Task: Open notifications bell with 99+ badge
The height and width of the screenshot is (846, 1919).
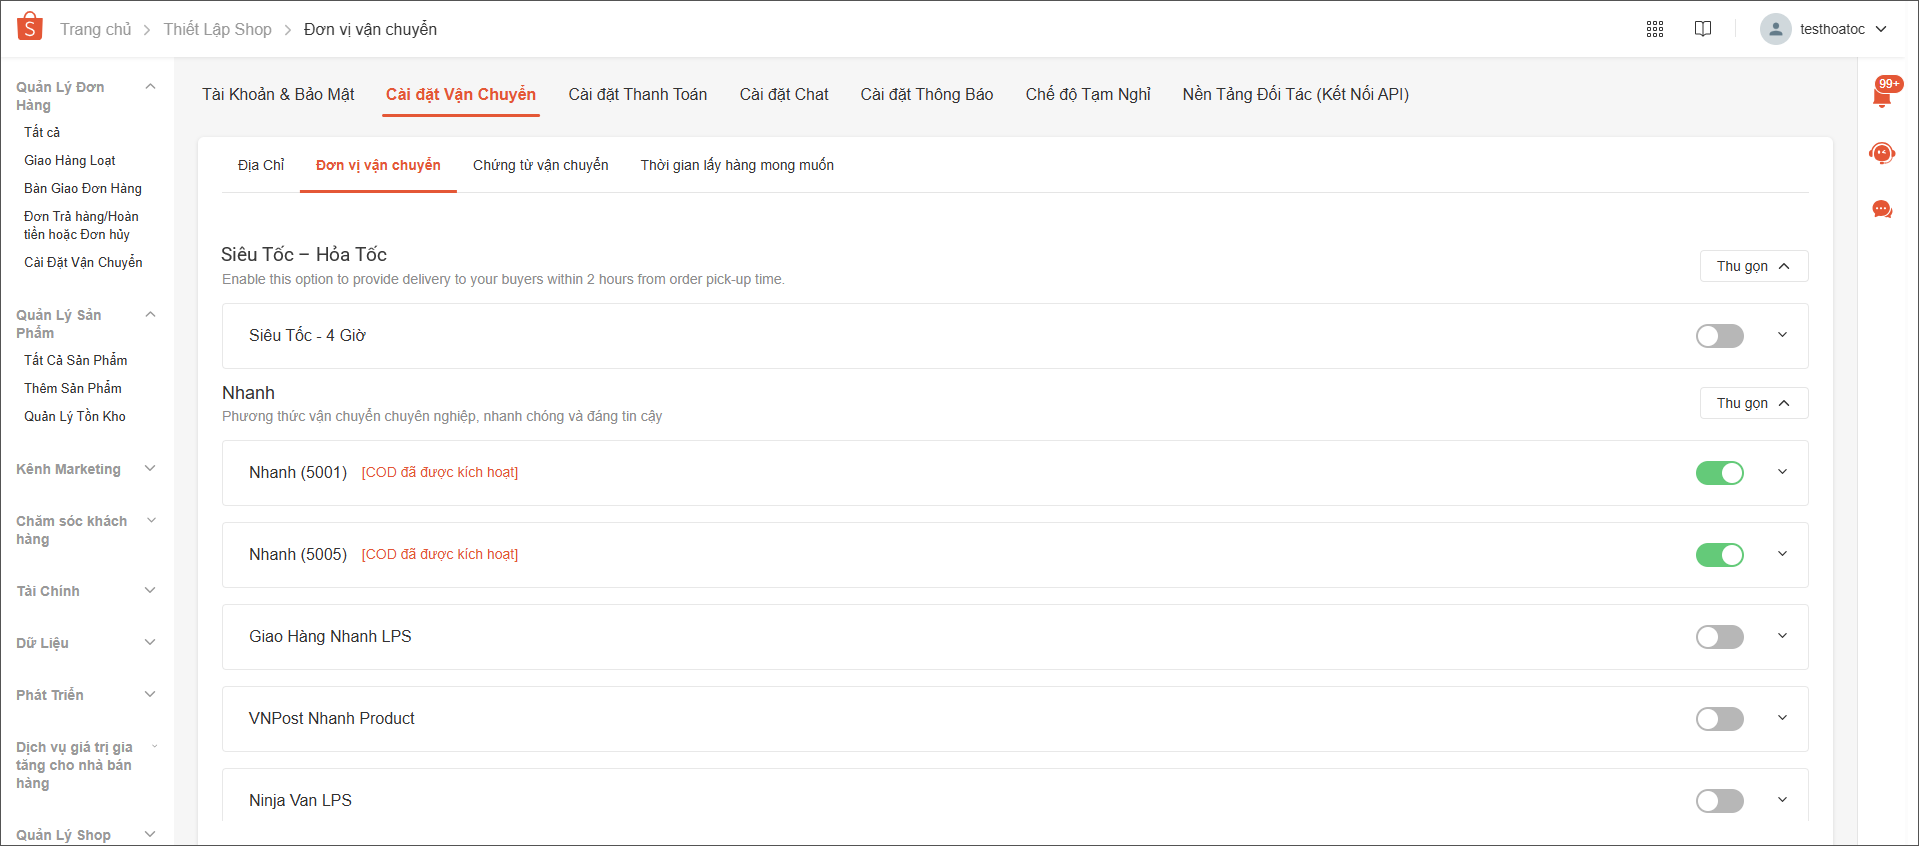Action: (1882, 94)
